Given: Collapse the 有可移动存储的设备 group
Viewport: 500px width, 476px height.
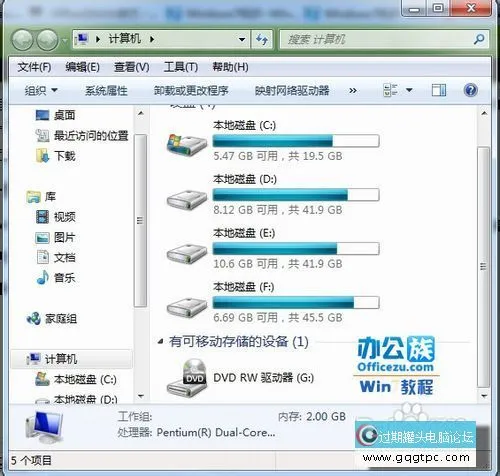Looking at the screenshot, I should coord(161,341).
